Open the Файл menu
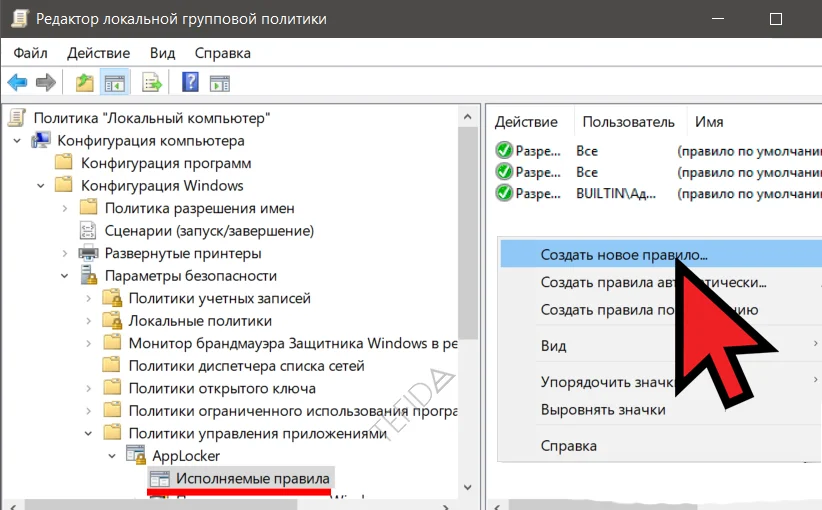Screen dimensions: 822x510 click(x=30, y=53)
